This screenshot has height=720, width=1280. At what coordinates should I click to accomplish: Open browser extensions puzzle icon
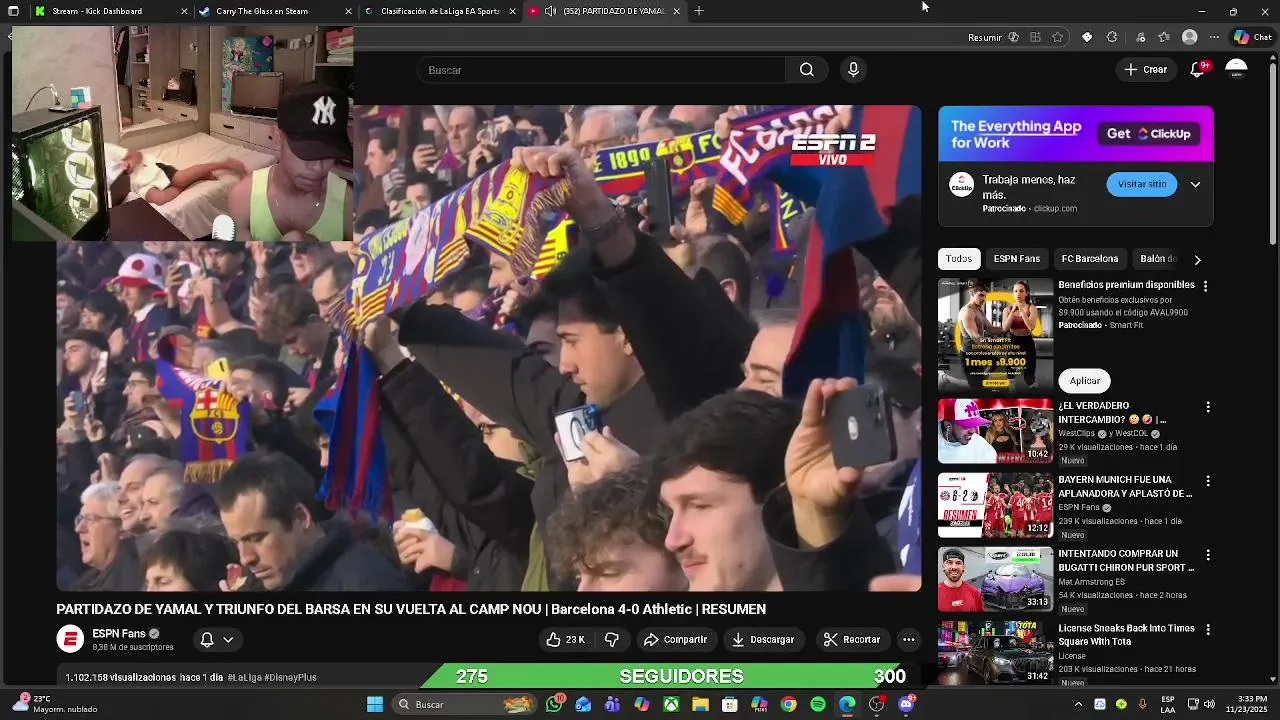tap(1112, 37)
